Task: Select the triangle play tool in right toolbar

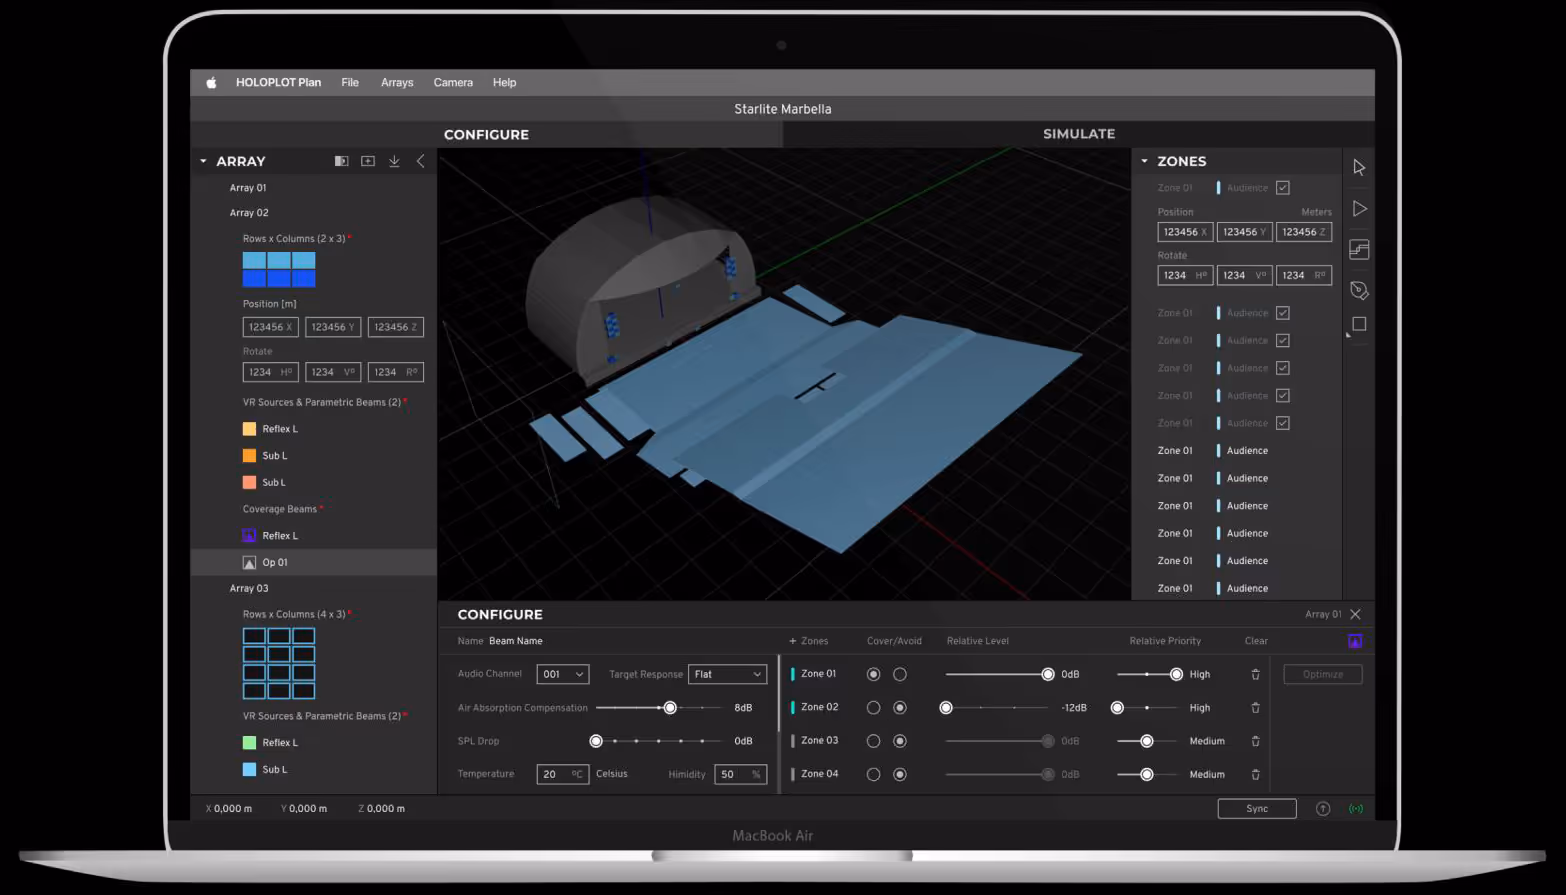Action: [1359, 209]
